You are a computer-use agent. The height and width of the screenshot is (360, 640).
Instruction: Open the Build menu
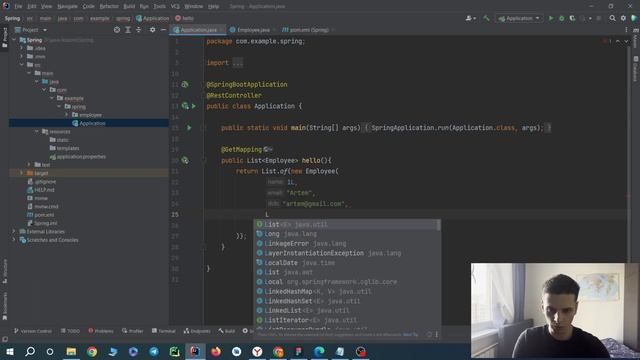[x=129, y=7]
